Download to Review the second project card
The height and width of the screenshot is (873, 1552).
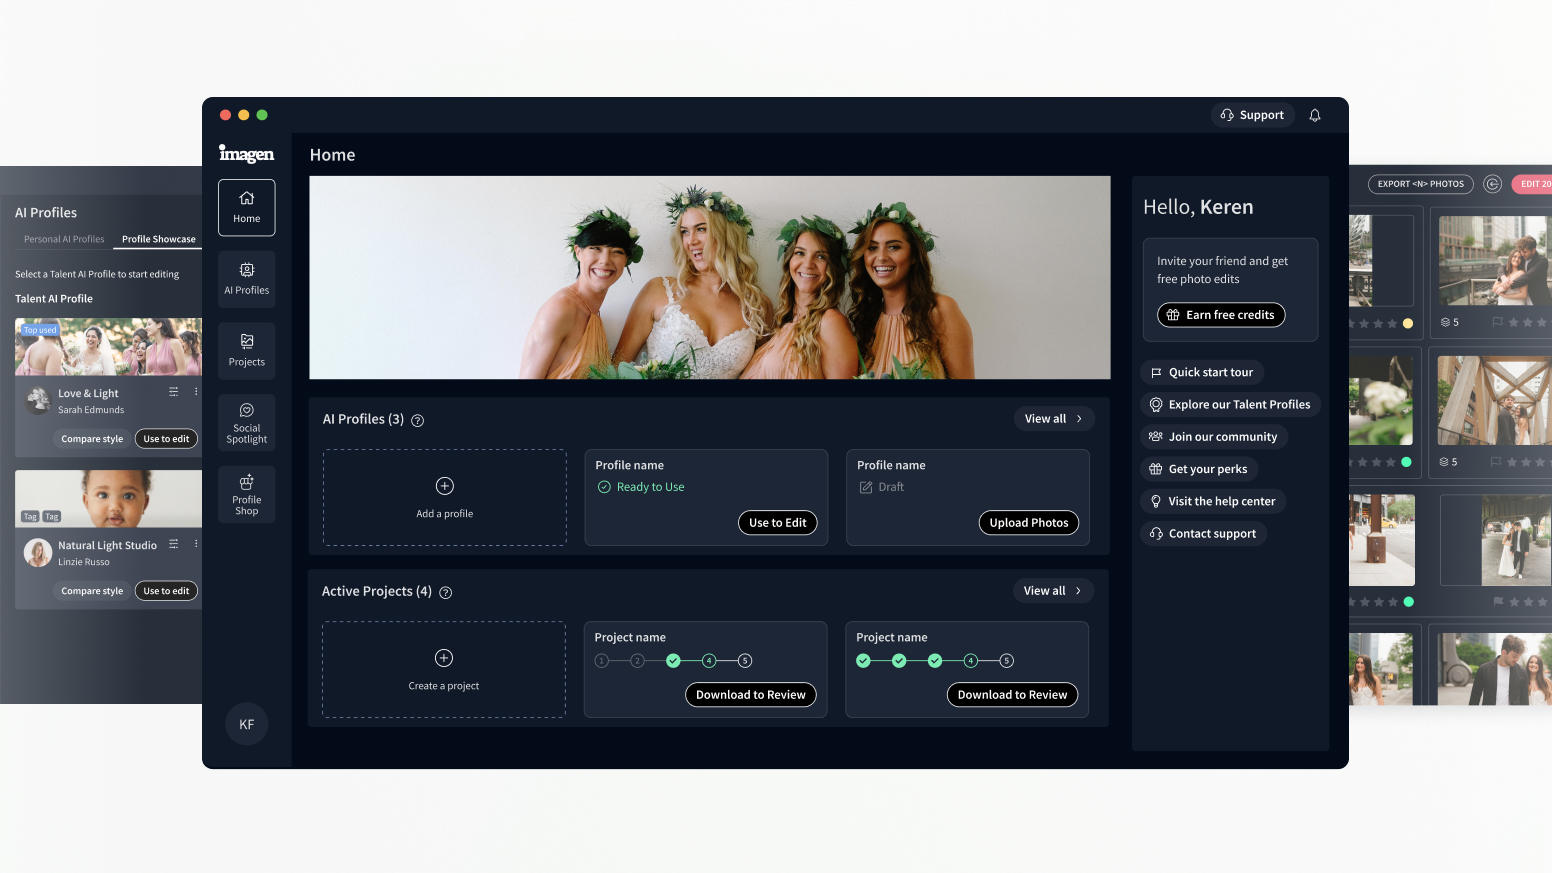tap(1013, 695)
